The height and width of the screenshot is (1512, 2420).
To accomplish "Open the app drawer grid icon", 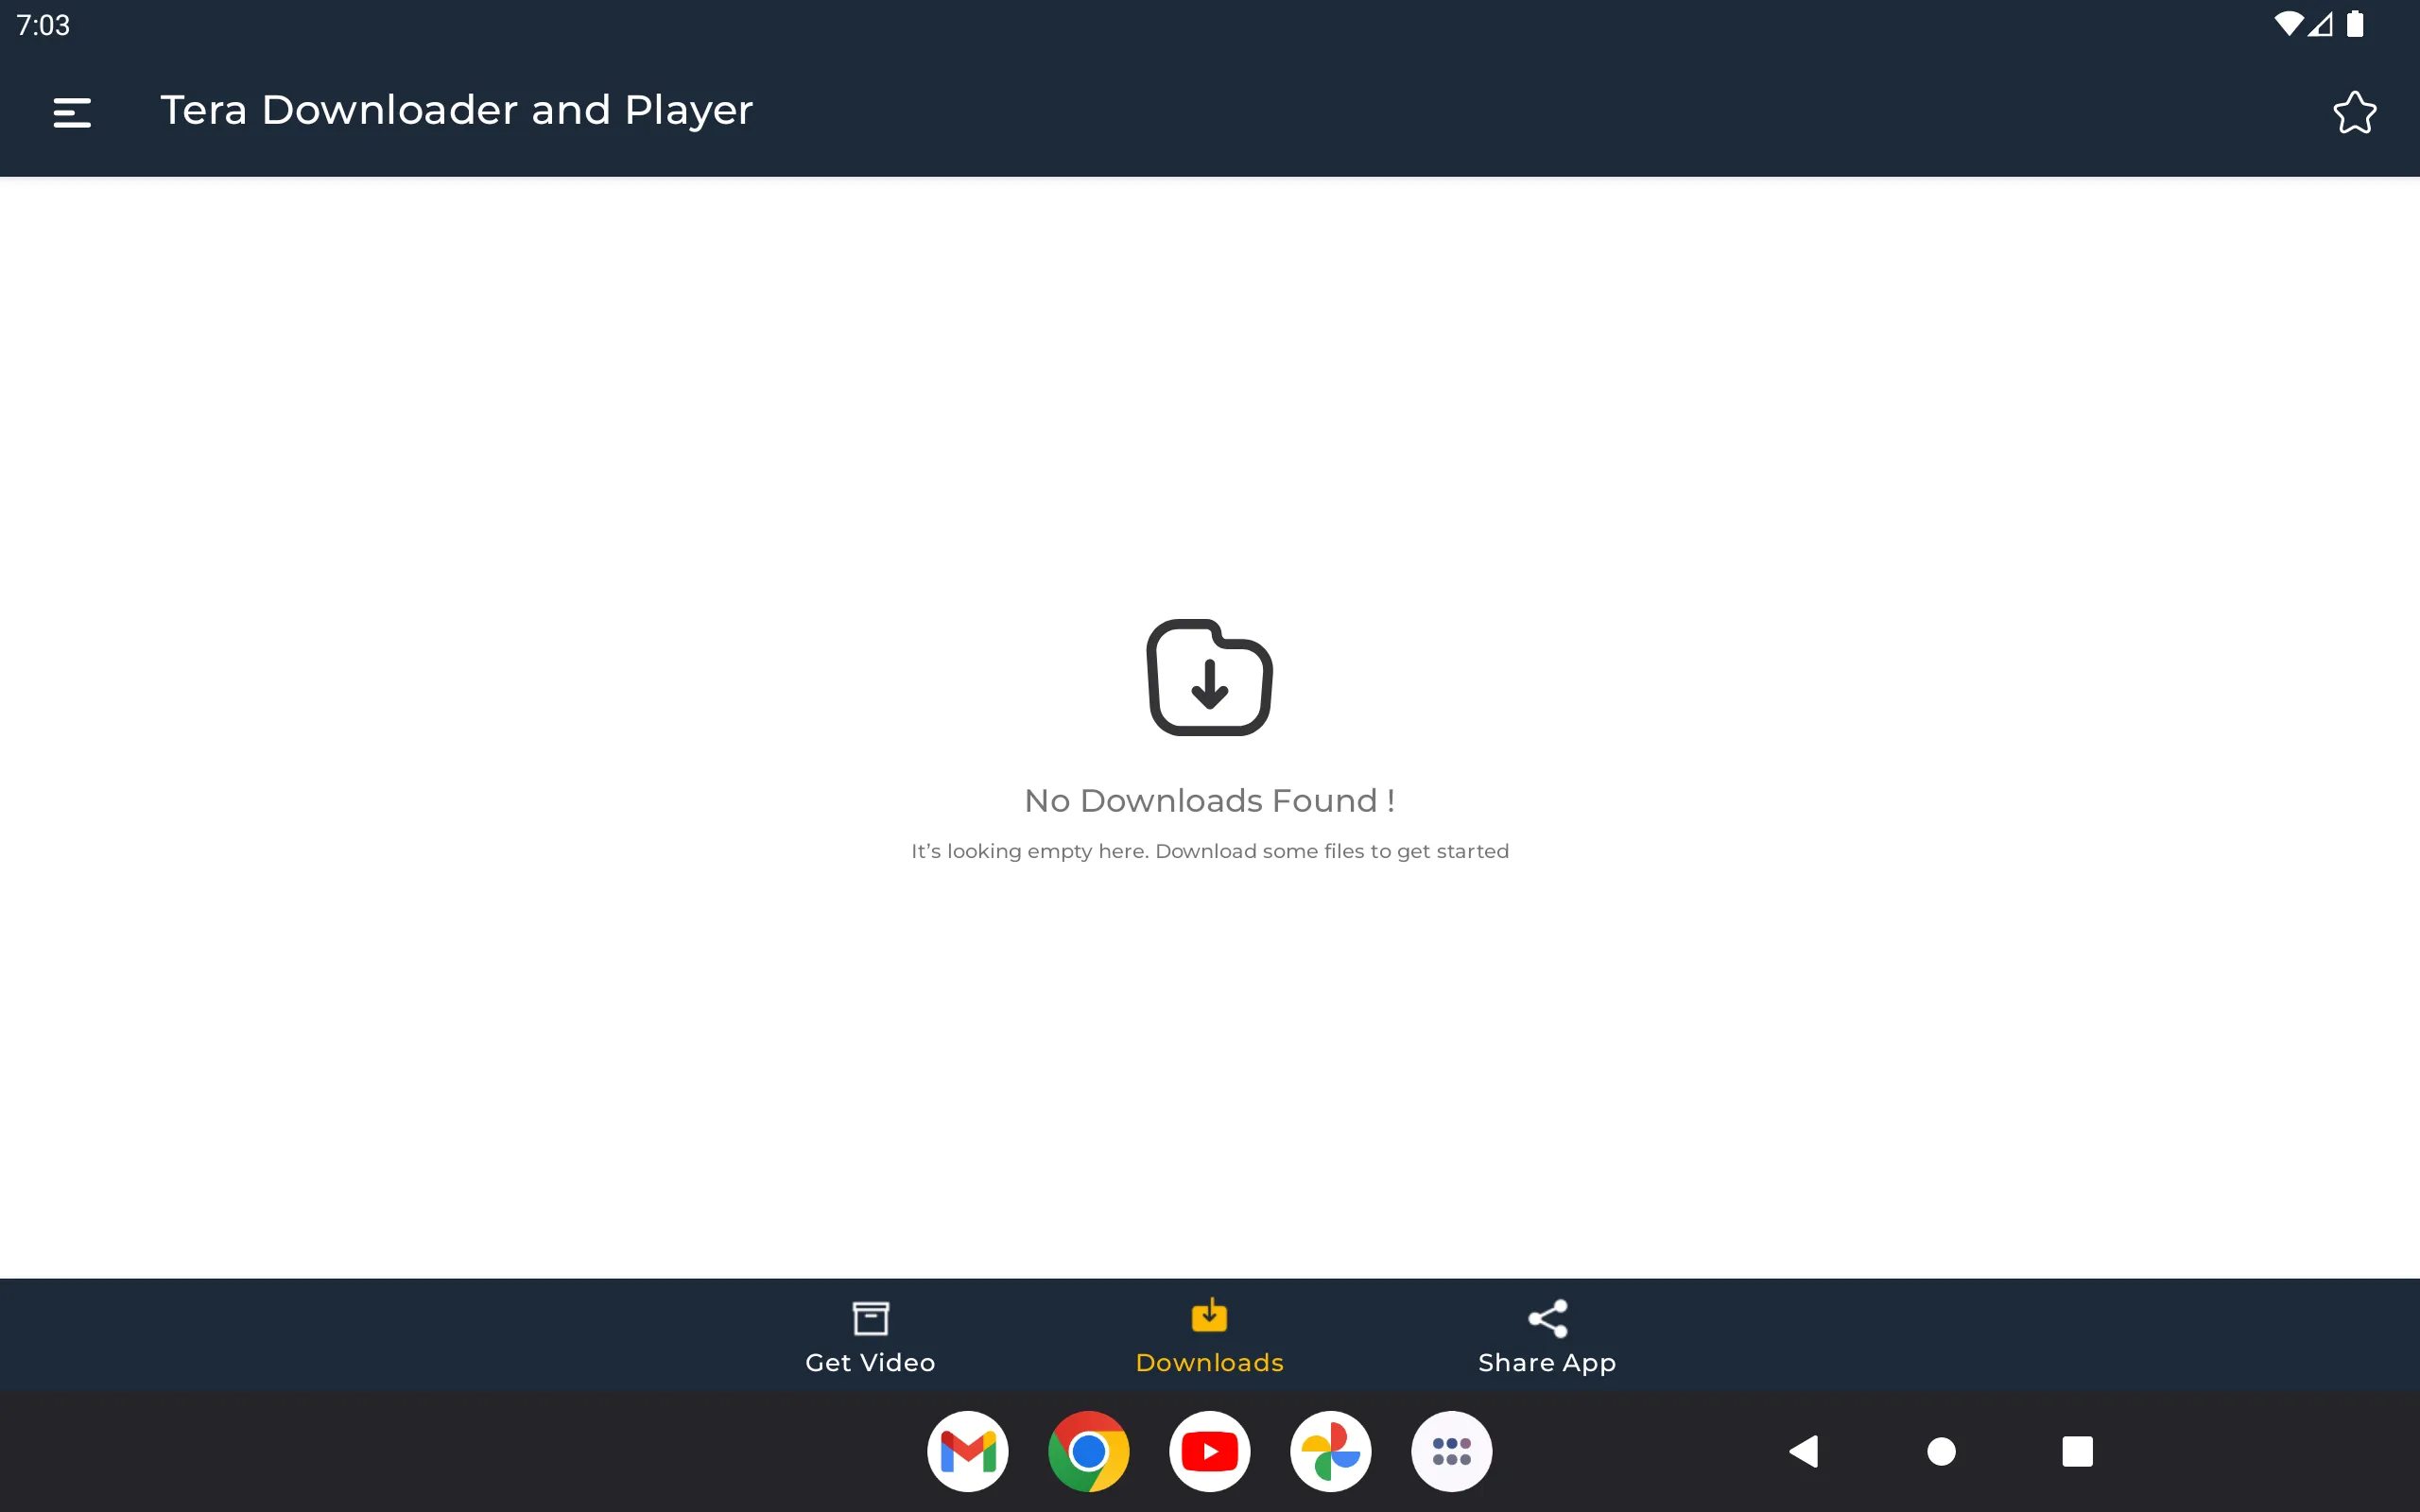I will click(1451, 1451).
